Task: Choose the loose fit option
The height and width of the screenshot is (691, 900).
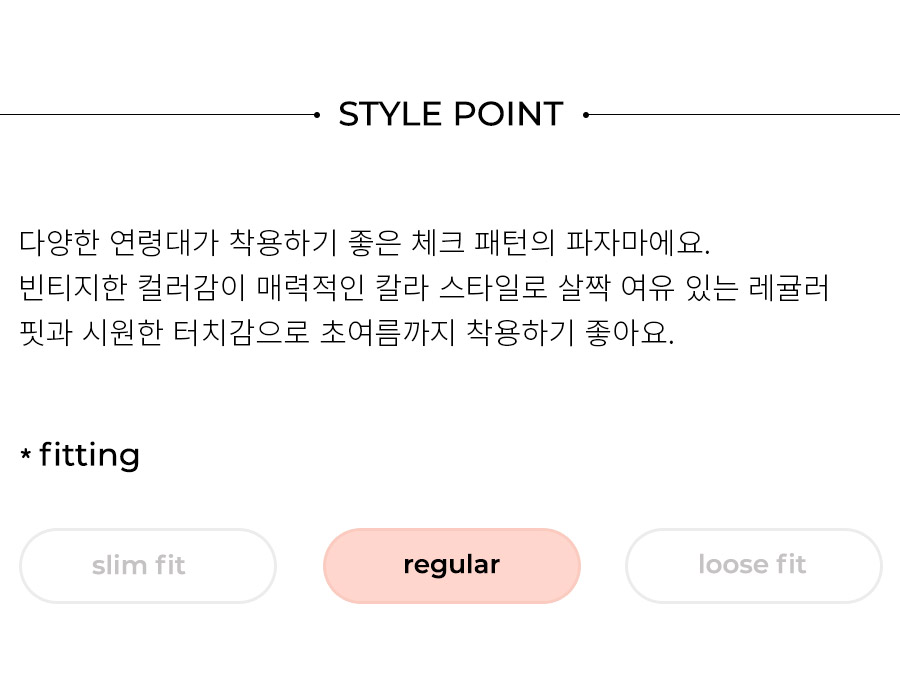Action: click(x=754, y=566)
